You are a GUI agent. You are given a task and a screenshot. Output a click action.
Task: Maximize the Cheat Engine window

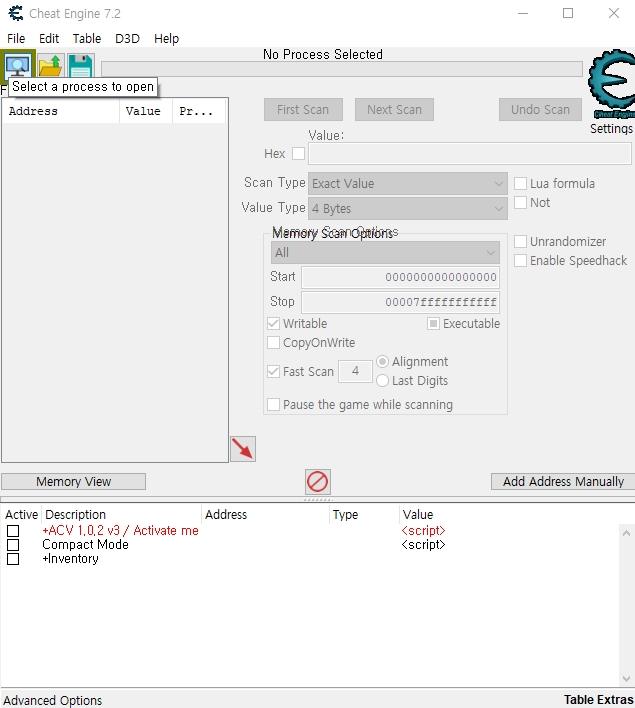pyautogui.click(x=568, y=14)
